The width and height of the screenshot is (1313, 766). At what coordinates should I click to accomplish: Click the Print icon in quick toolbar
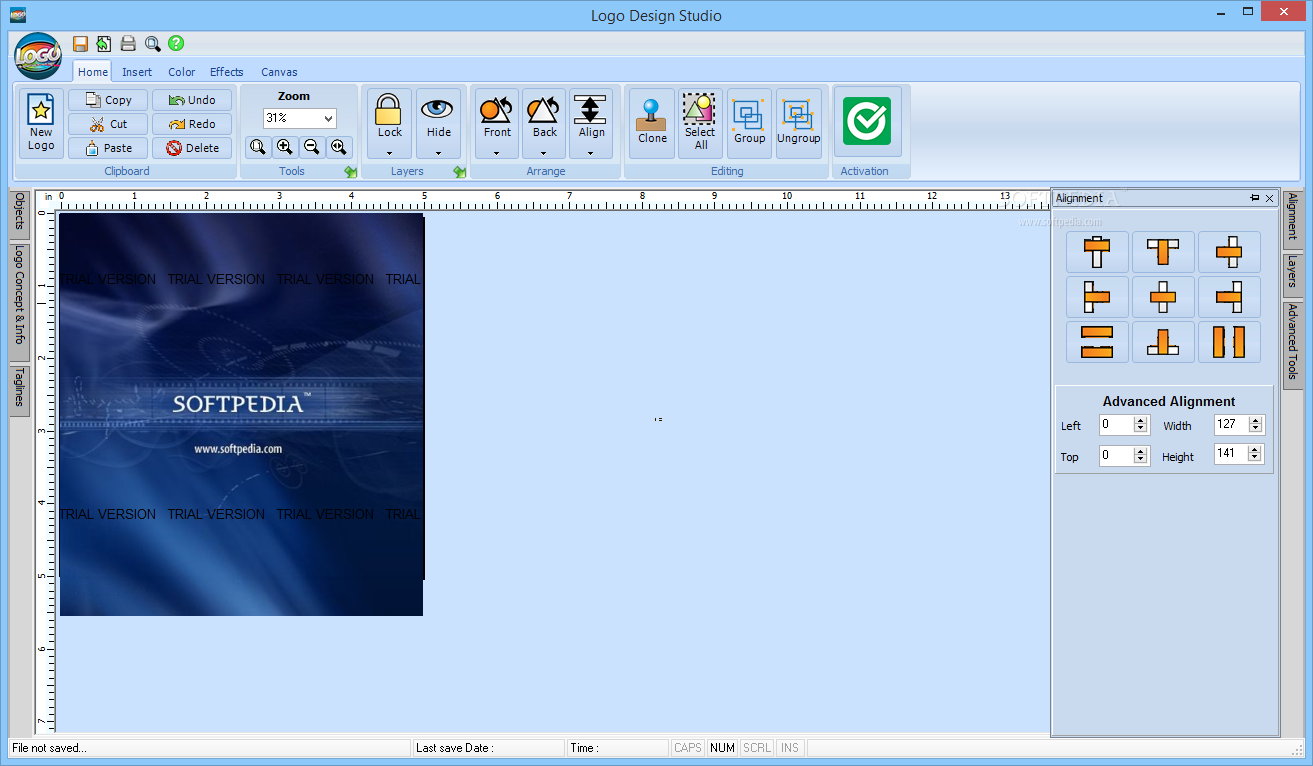(128, 43)
